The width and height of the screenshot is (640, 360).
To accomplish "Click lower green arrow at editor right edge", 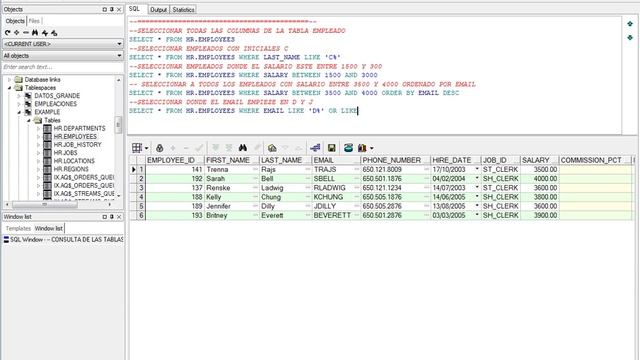I will coord(630,38).
